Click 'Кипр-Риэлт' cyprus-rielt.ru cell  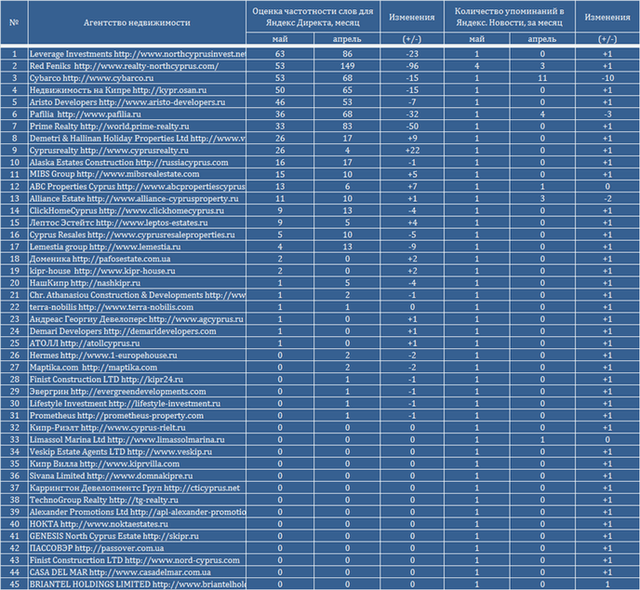coord(137,428)
